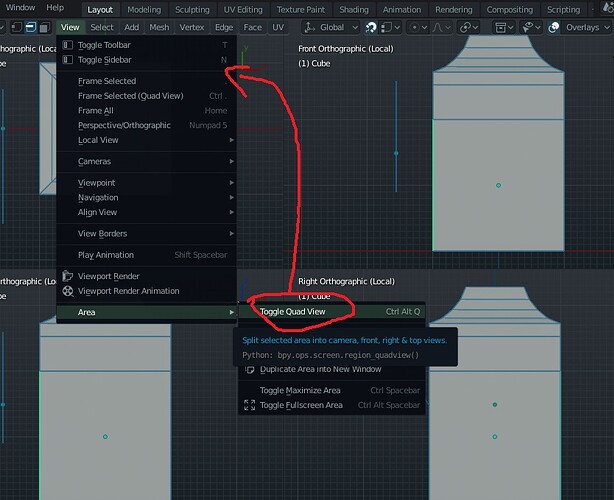
Task: Open the Edge header menu
Action: 224,27
